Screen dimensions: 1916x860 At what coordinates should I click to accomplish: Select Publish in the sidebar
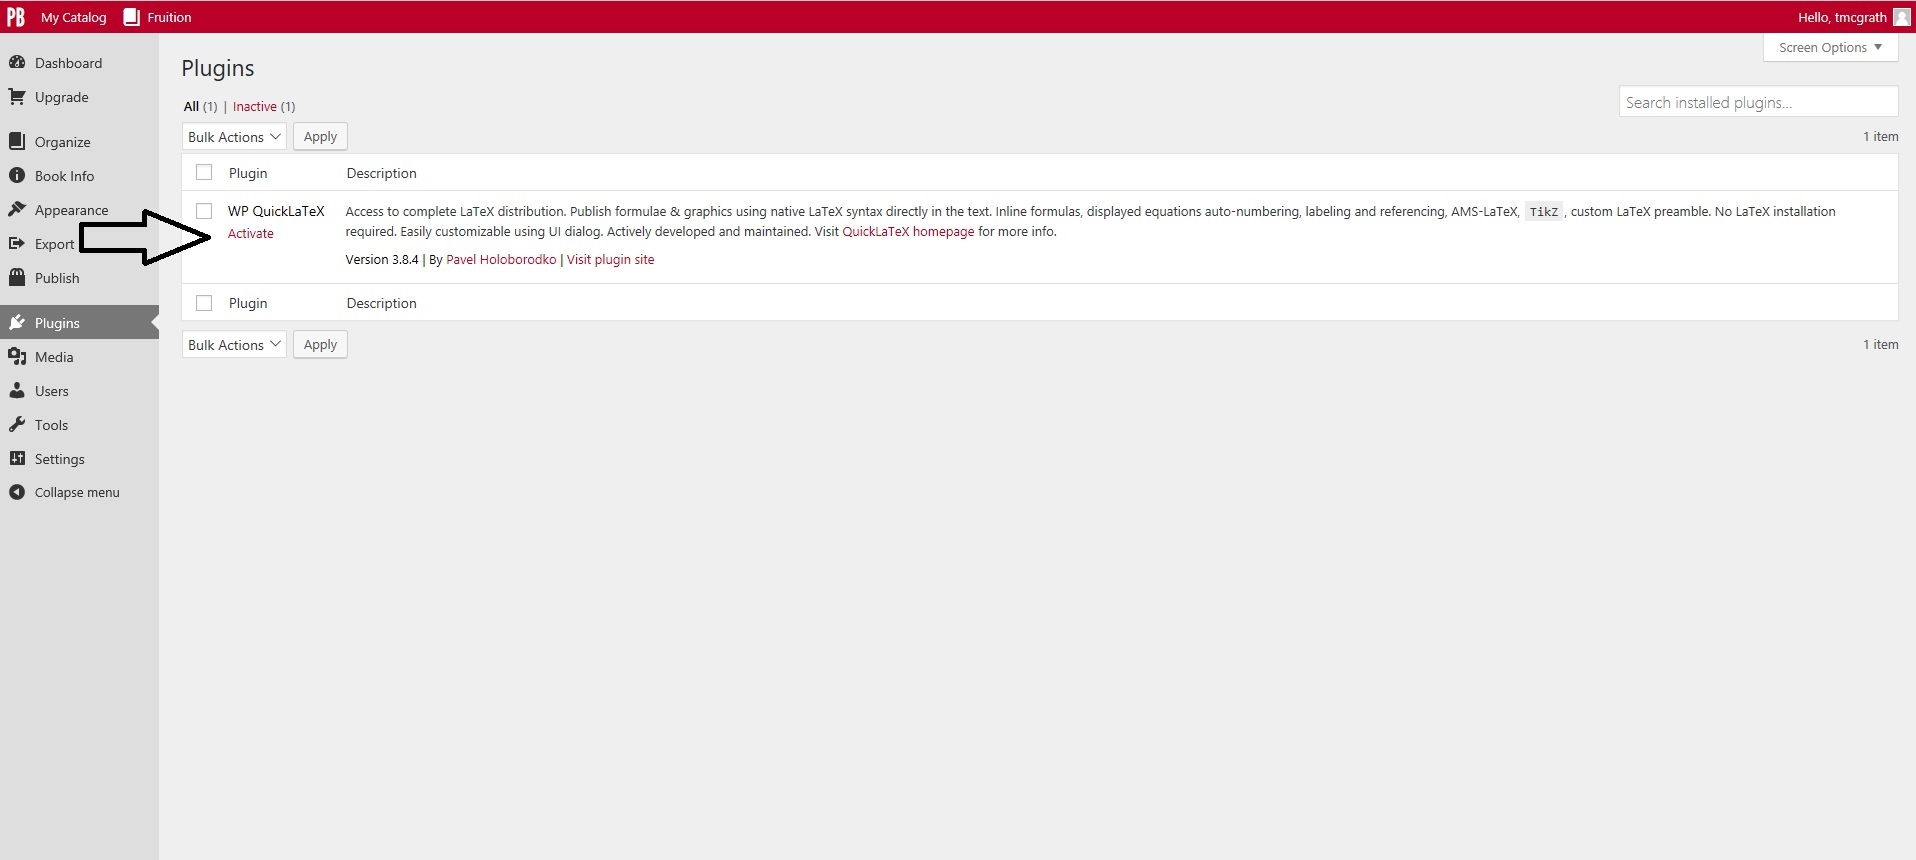[57, 278]
